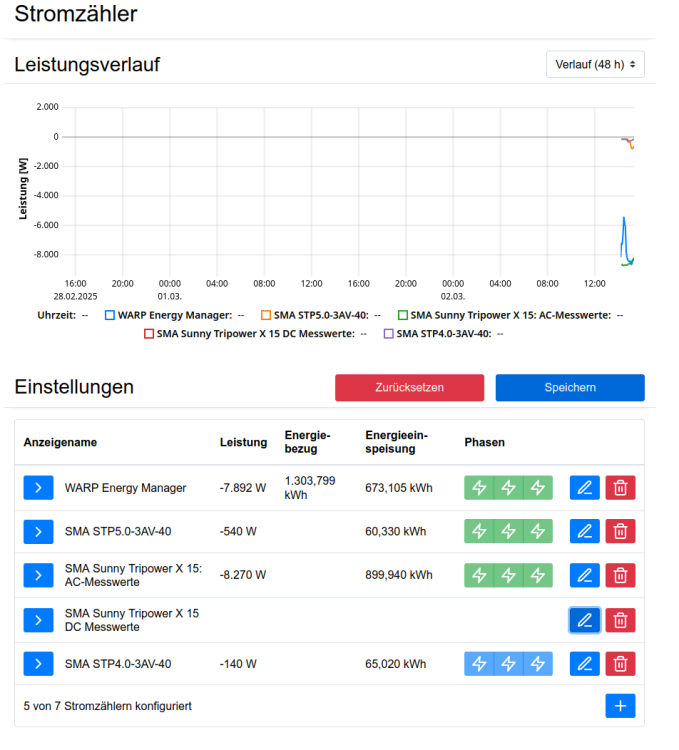
Task: Click the Speichern button
Action: (x=570, y=388)
